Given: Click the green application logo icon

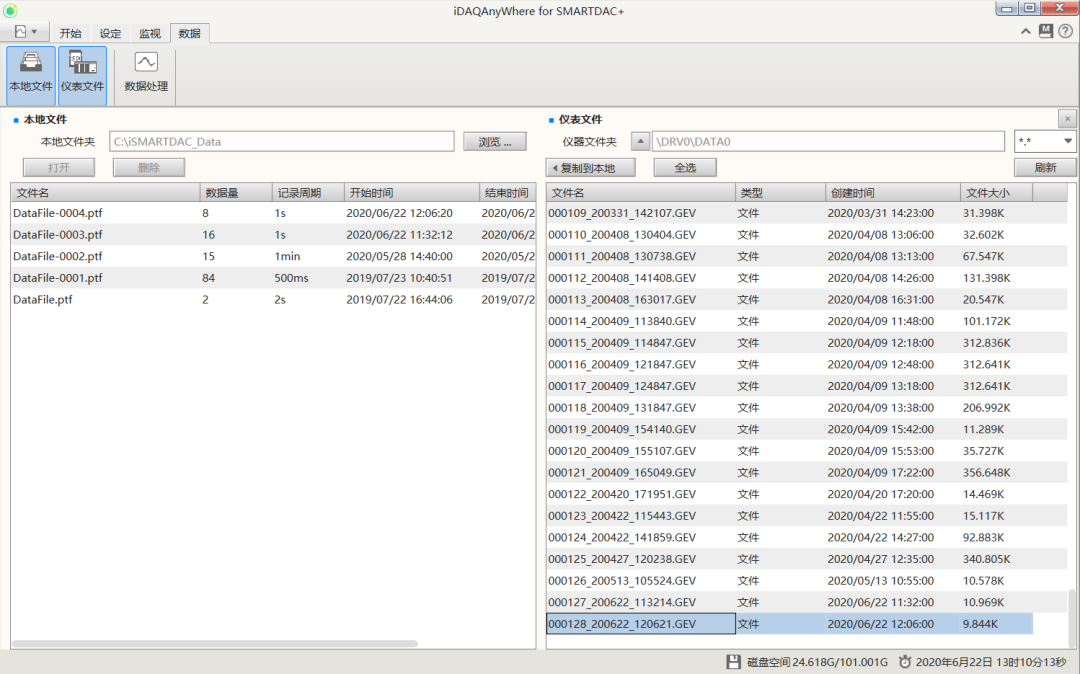Looking at the screenshot, I should pyautogui.click(x=10, y=10).
